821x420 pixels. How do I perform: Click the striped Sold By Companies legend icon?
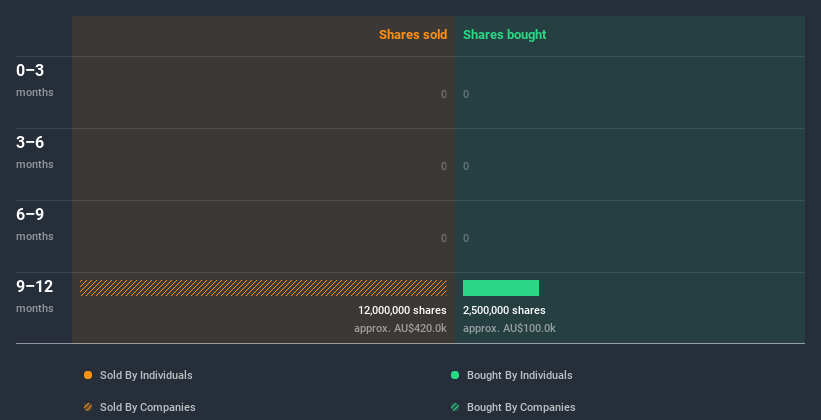[x=88, y=407]
